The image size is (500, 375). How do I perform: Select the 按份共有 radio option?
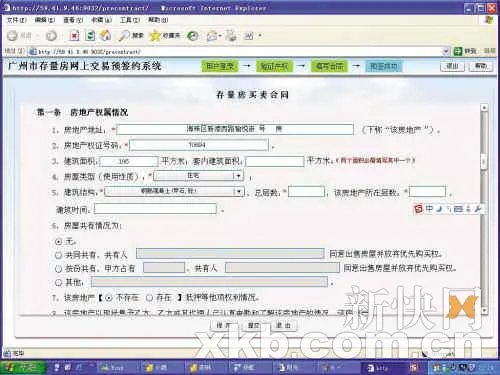(x=58, y=268)
